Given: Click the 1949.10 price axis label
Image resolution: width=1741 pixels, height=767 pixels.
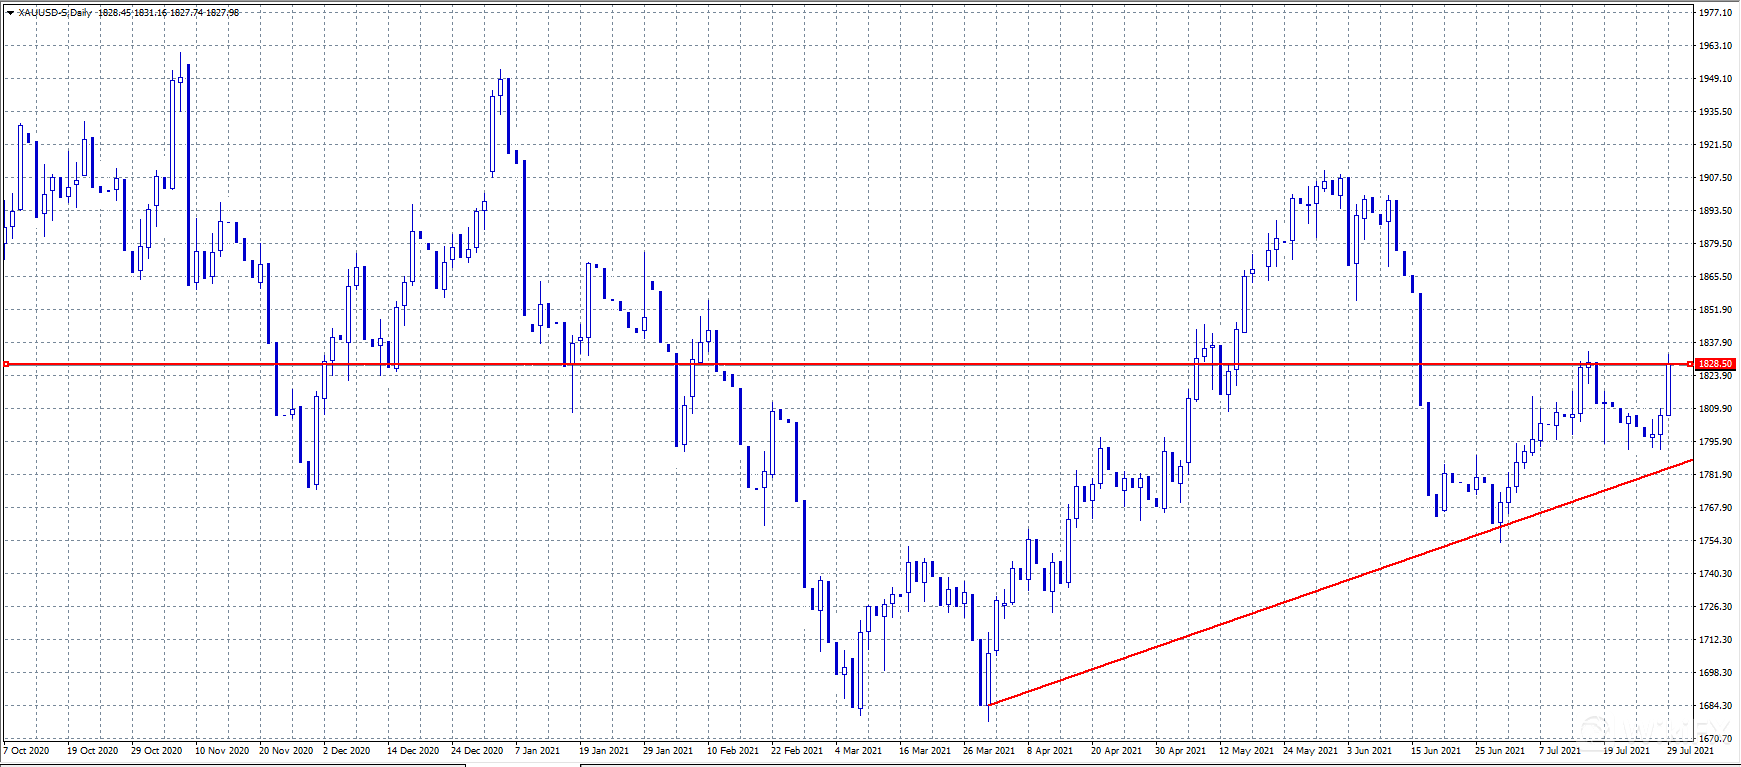Looking at the screenshot, I should pyautogui.click(x=1716, y=79).
